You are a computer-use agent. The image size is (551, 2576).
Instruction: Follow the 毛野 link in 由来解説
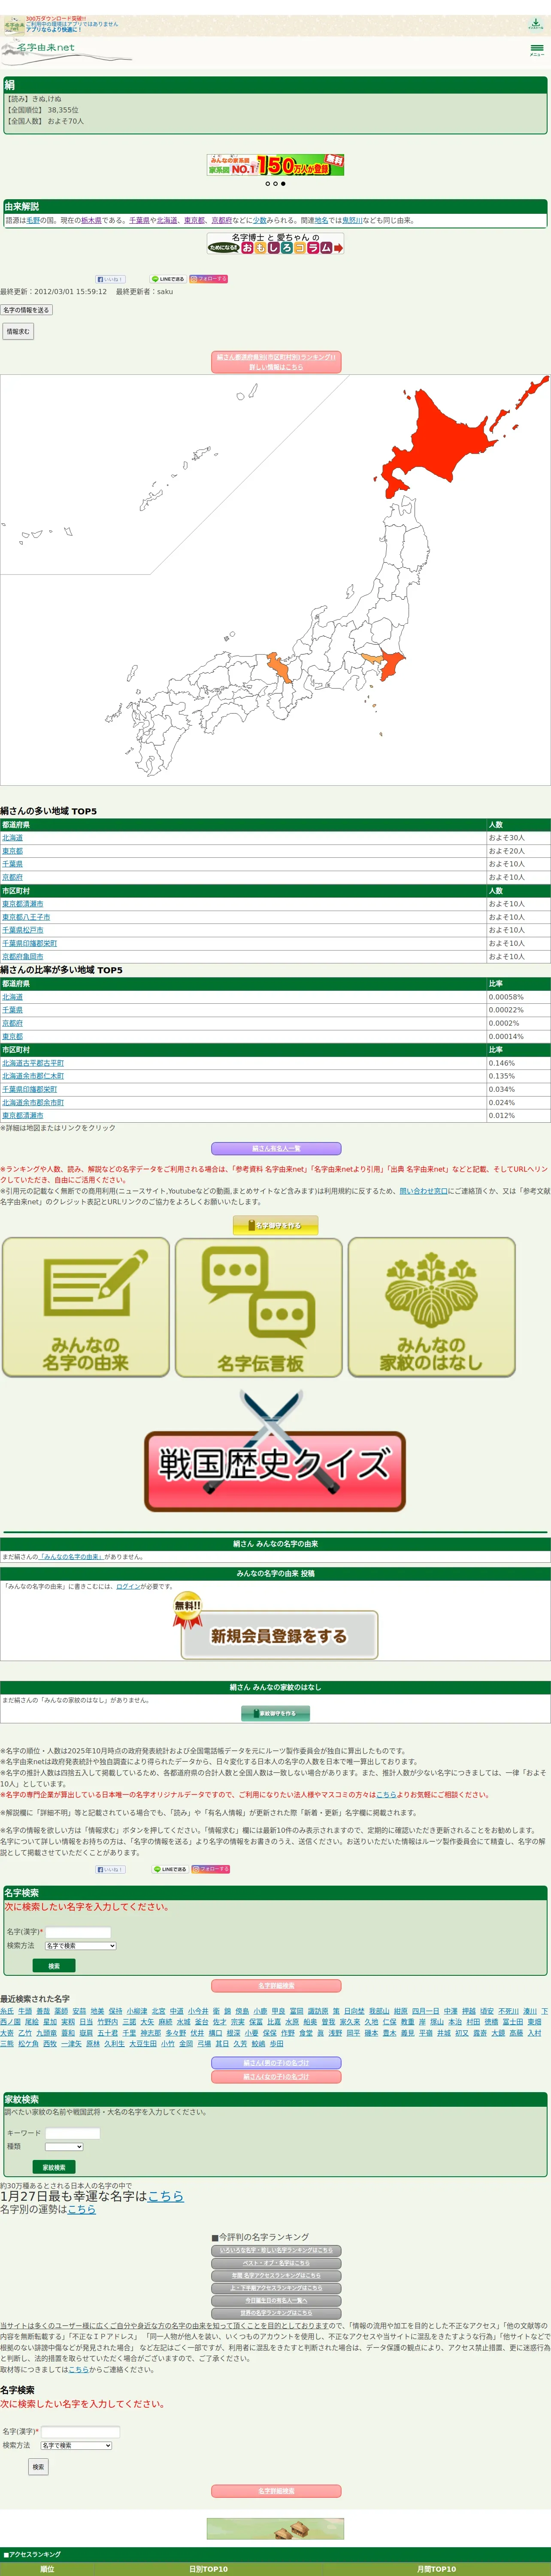point(33,220)
